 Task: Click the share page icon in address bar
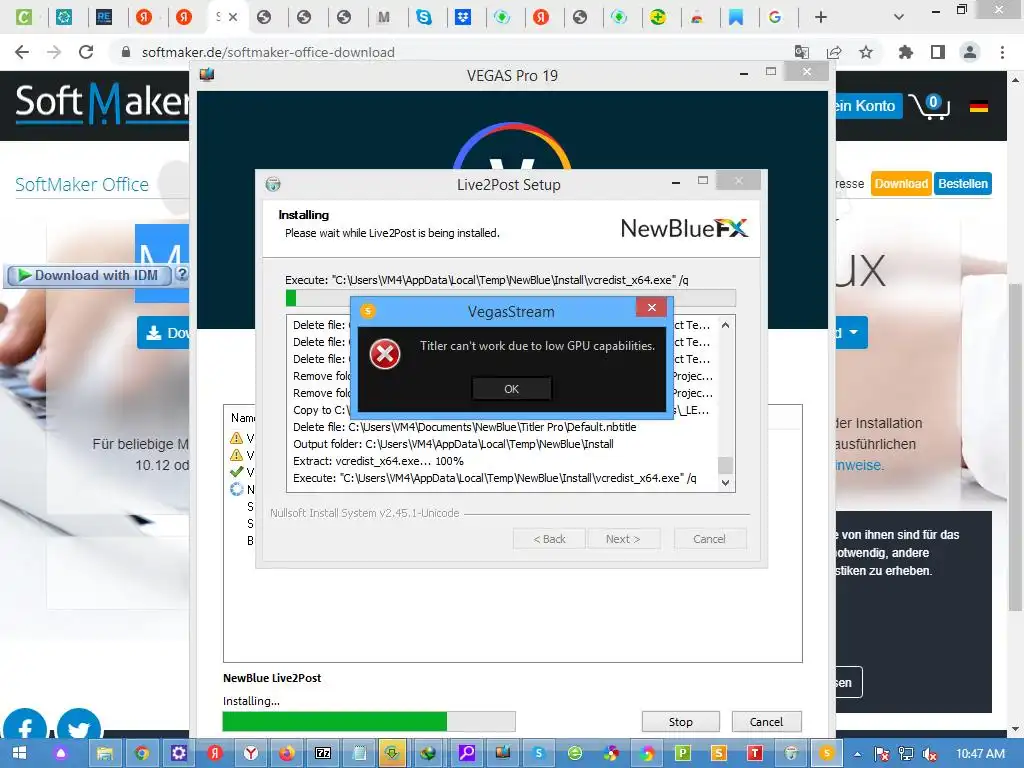834,52
